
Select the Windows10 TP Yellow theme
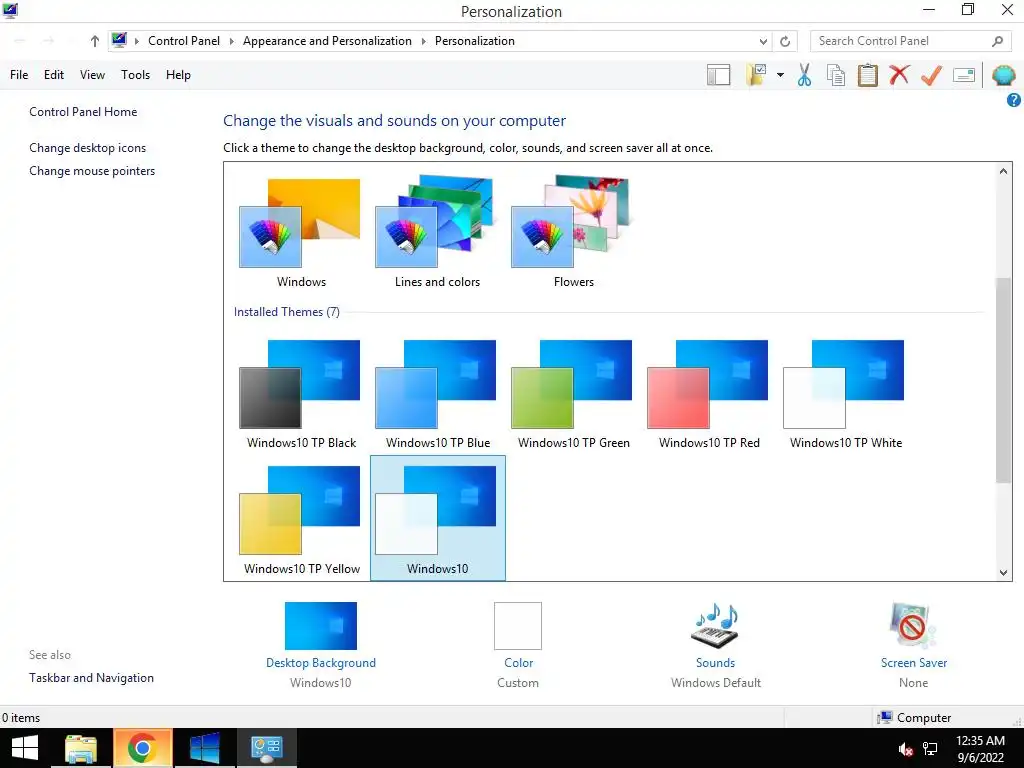pyautogui.click(x=300, y=519)
